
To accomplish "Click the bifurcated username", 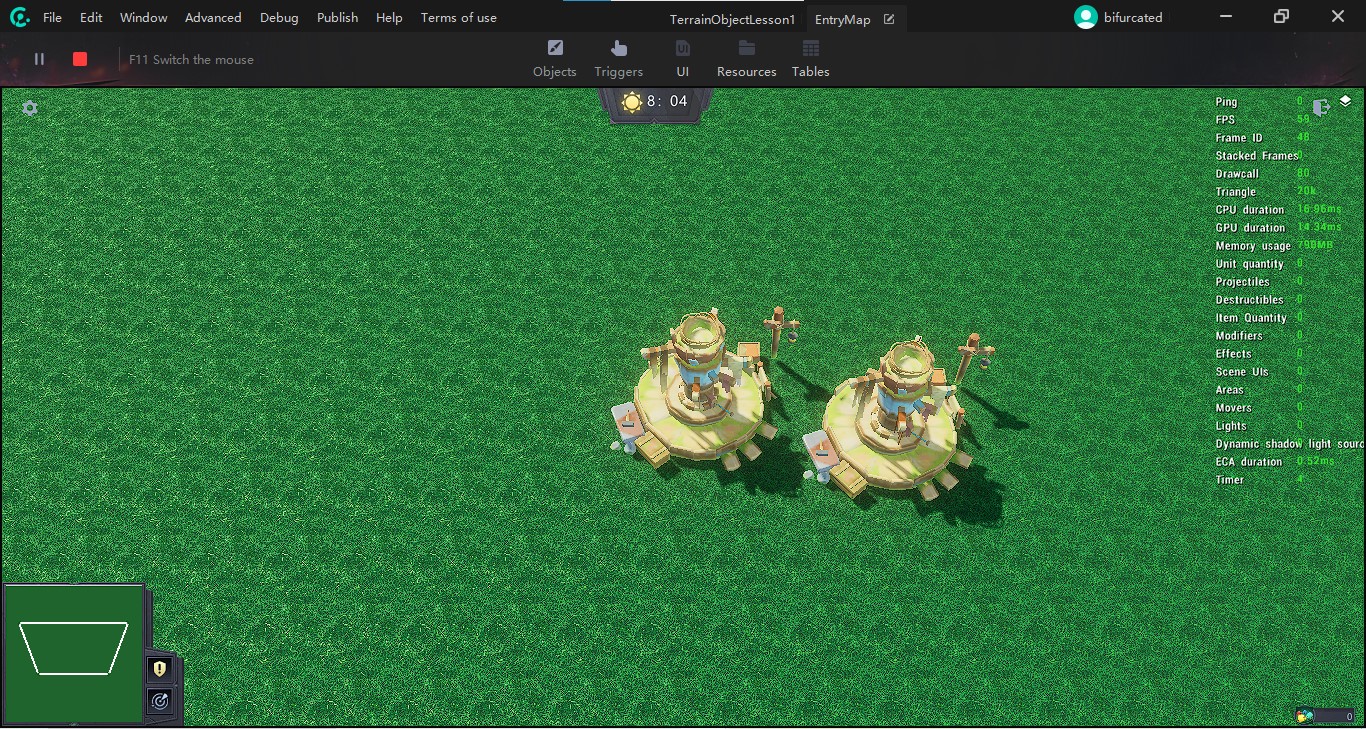I will (x=1133, y=17).
